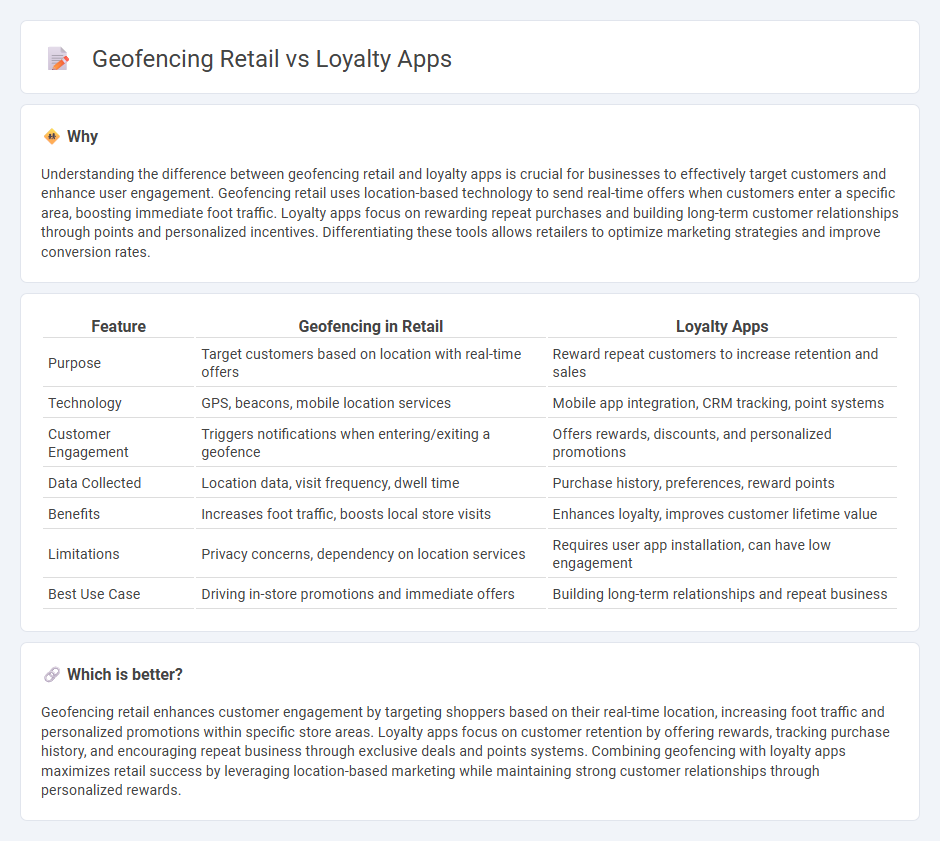Click the Why section heading

pos(83,137)
